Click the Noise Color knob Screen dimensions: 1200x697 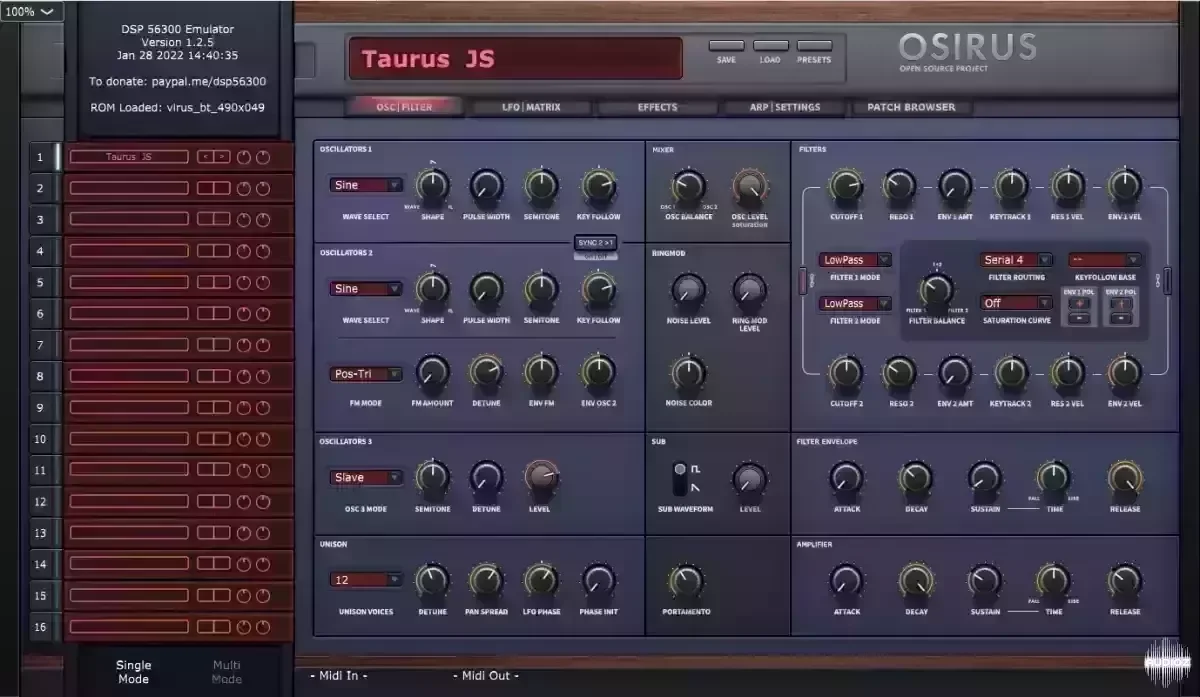pyautogui.click(x=688, y=374)
